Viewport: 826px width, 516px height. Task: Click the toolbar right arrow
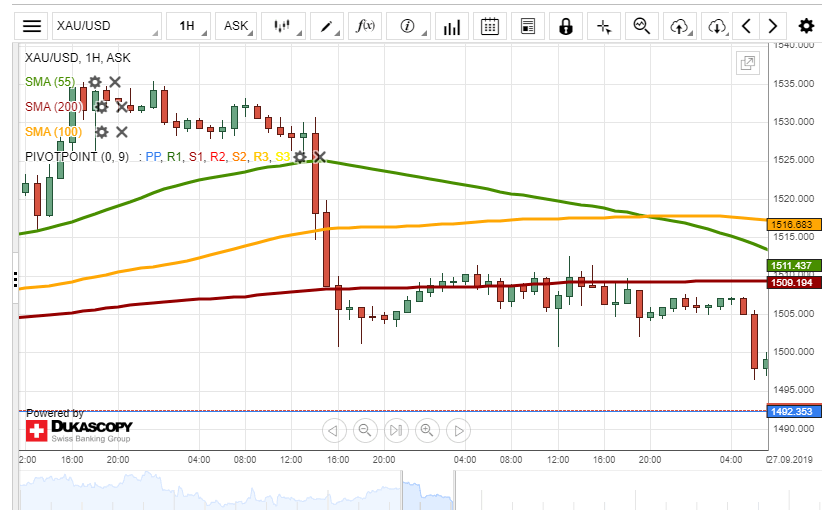772,26
